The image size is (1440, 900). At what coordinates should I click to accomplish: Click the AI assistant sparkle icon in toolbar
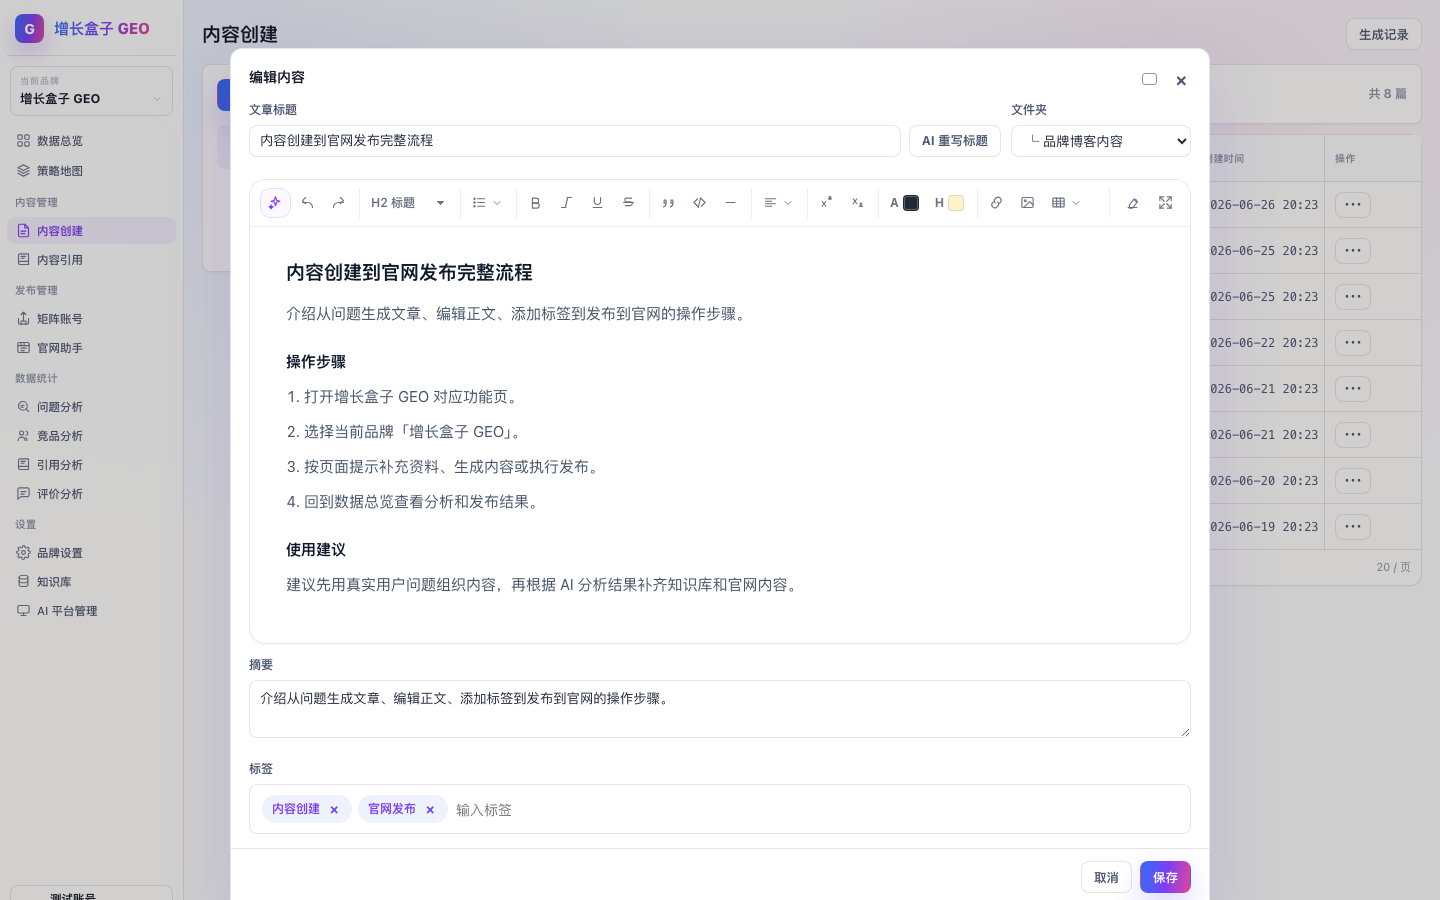click(275, 203)
